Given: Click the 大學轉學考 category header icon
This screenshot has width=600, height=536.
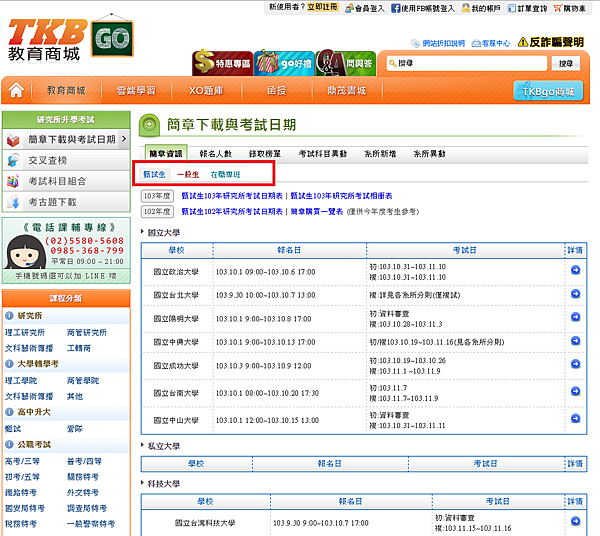Looking at the screenshot, I should pos(10,364).
